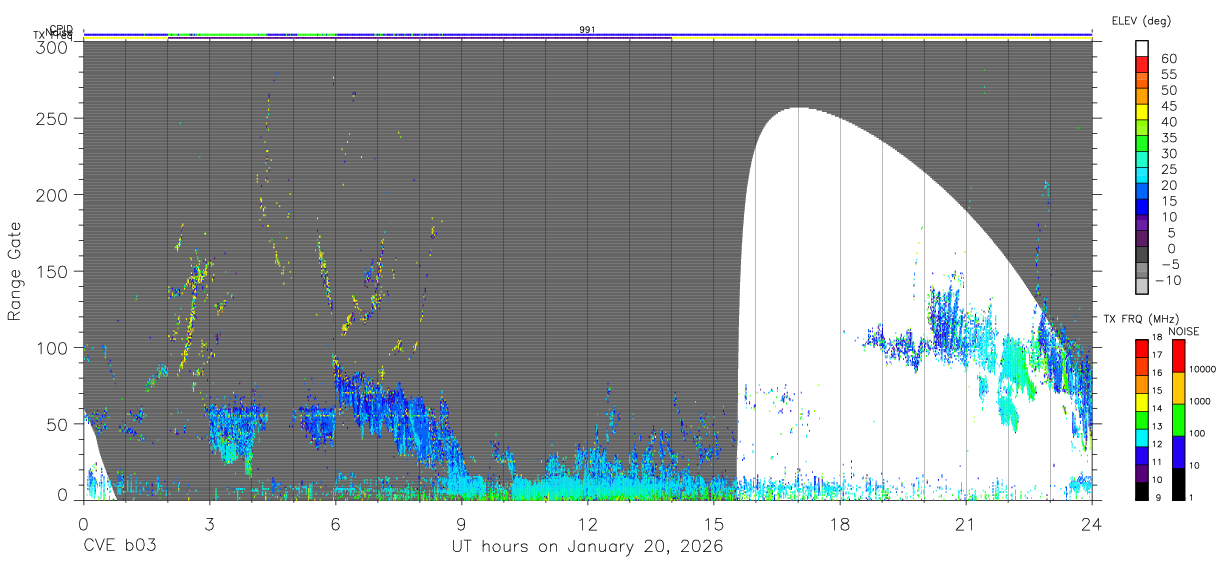Click the 'ELEV (deg)' colorbar title
The image size is (1228, 567).
click(1141, 20)
